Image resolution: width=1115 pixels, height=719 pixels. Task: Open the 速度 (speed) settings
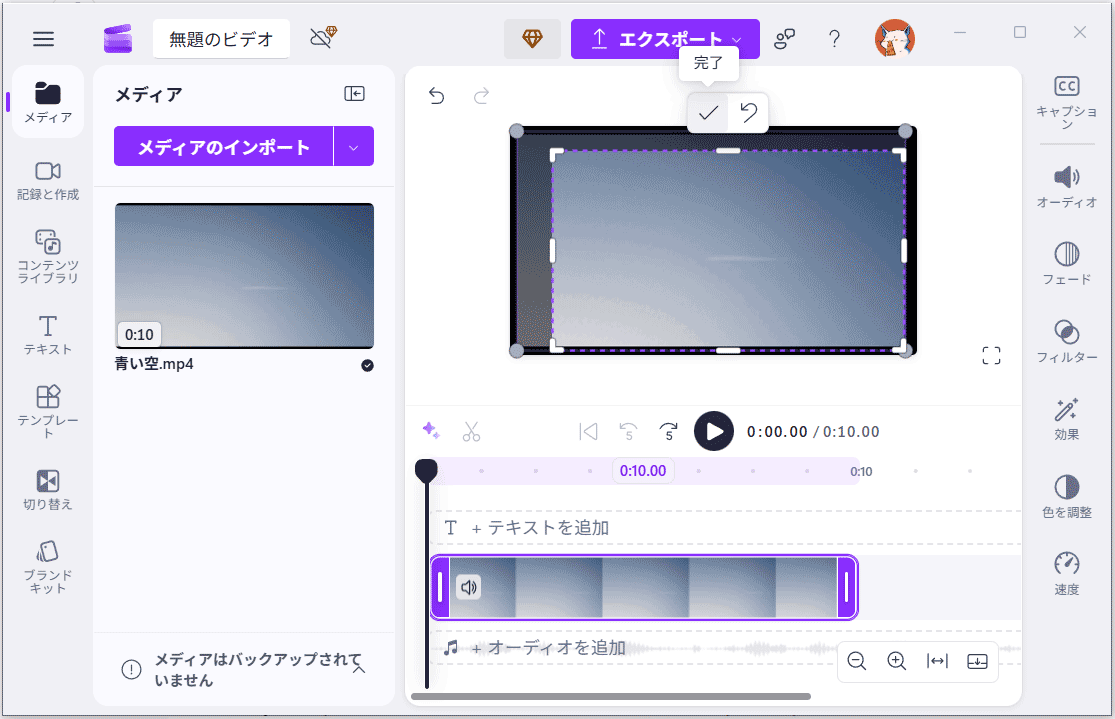coord(1066,565)
